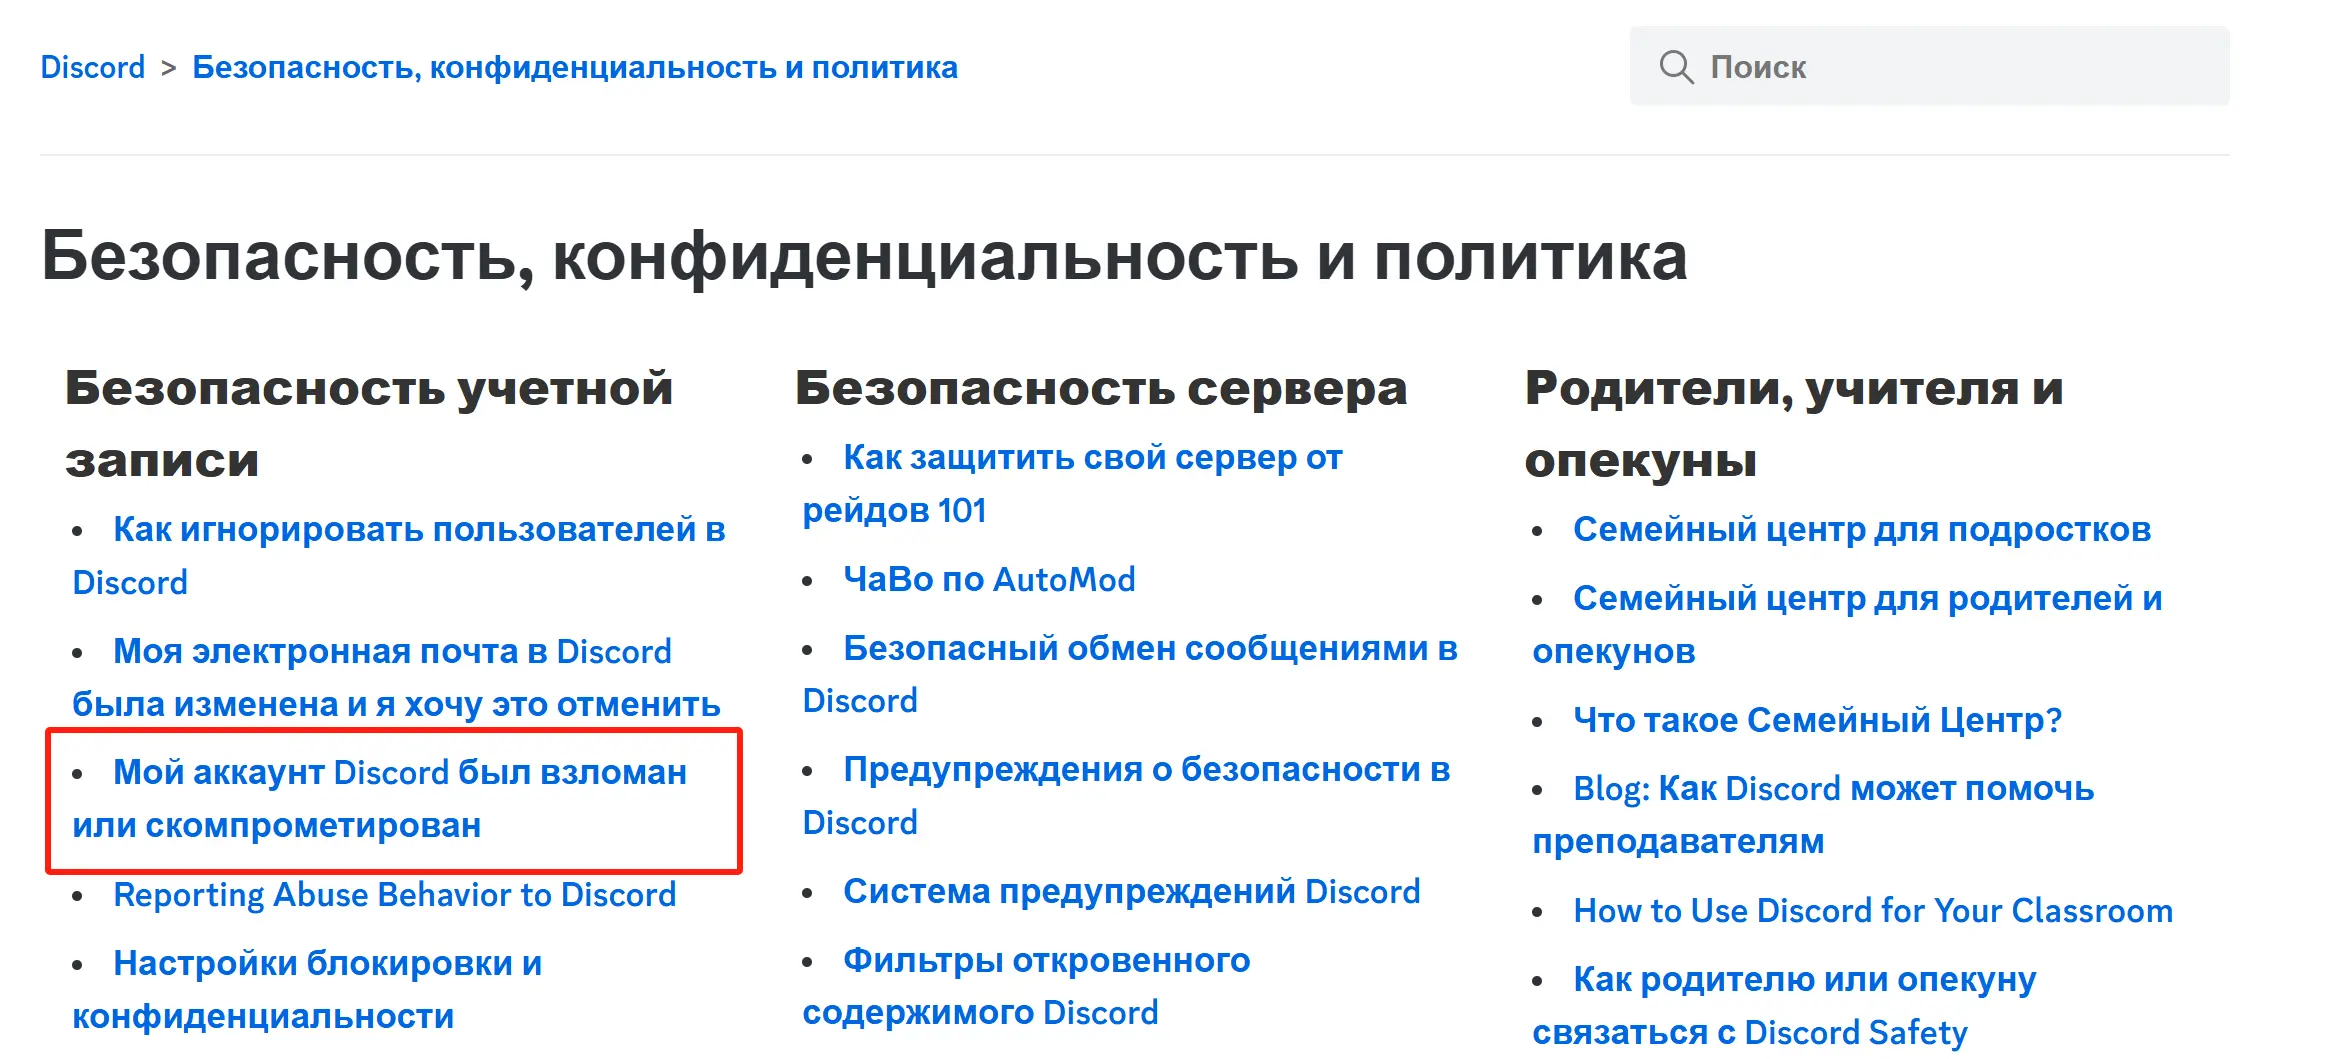
Task: Open Система предупреждений Discord article
Action: coord(1131,891)
